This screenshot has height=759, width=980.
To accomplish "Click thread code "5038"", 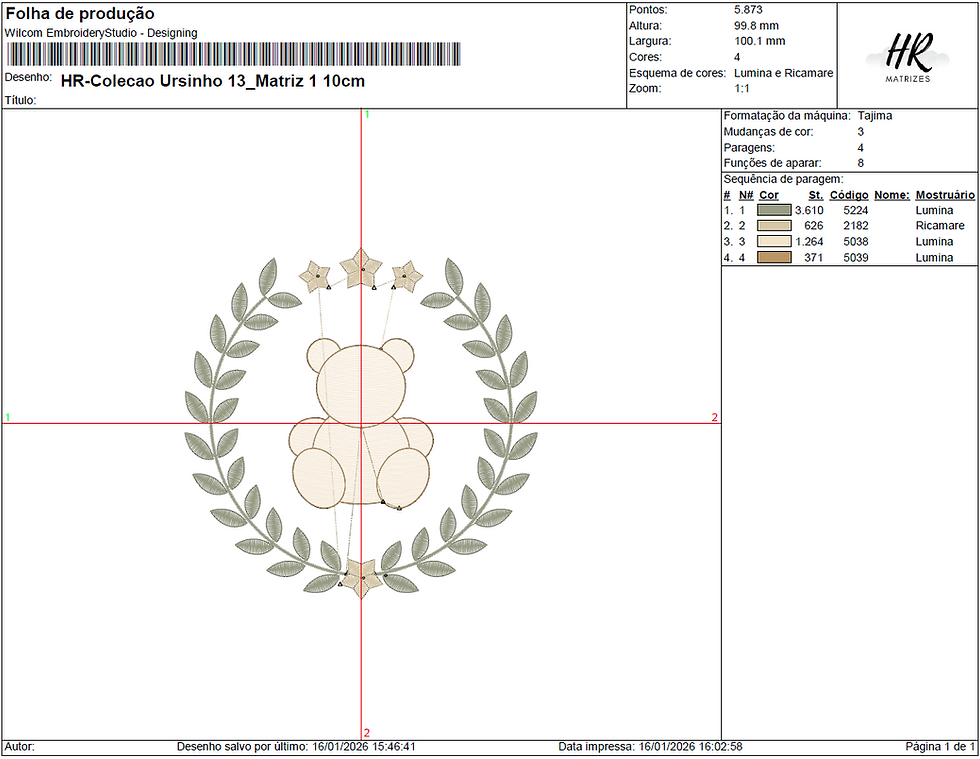I will pos(856,241).
